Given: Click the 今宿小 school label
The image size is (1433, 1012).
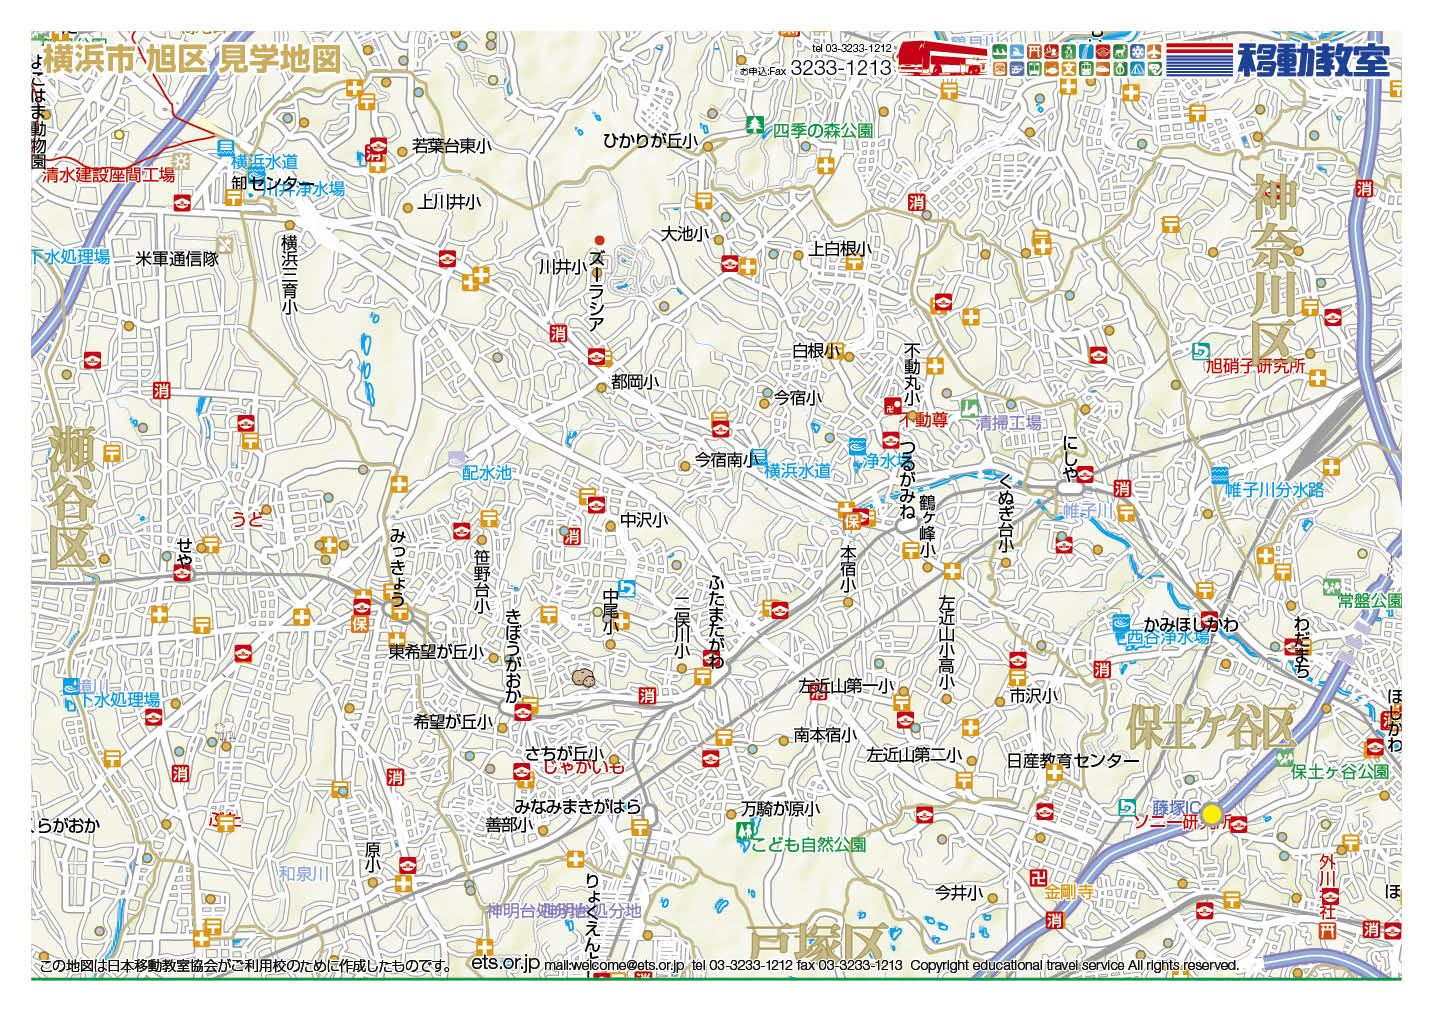Looking at the screenshot, I should [797, 398].
